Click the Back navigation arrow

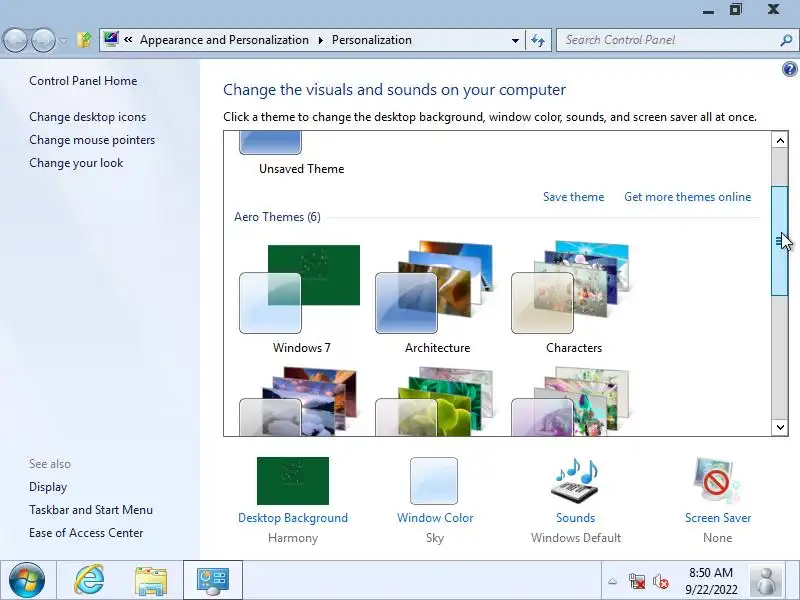coord(15,40)
